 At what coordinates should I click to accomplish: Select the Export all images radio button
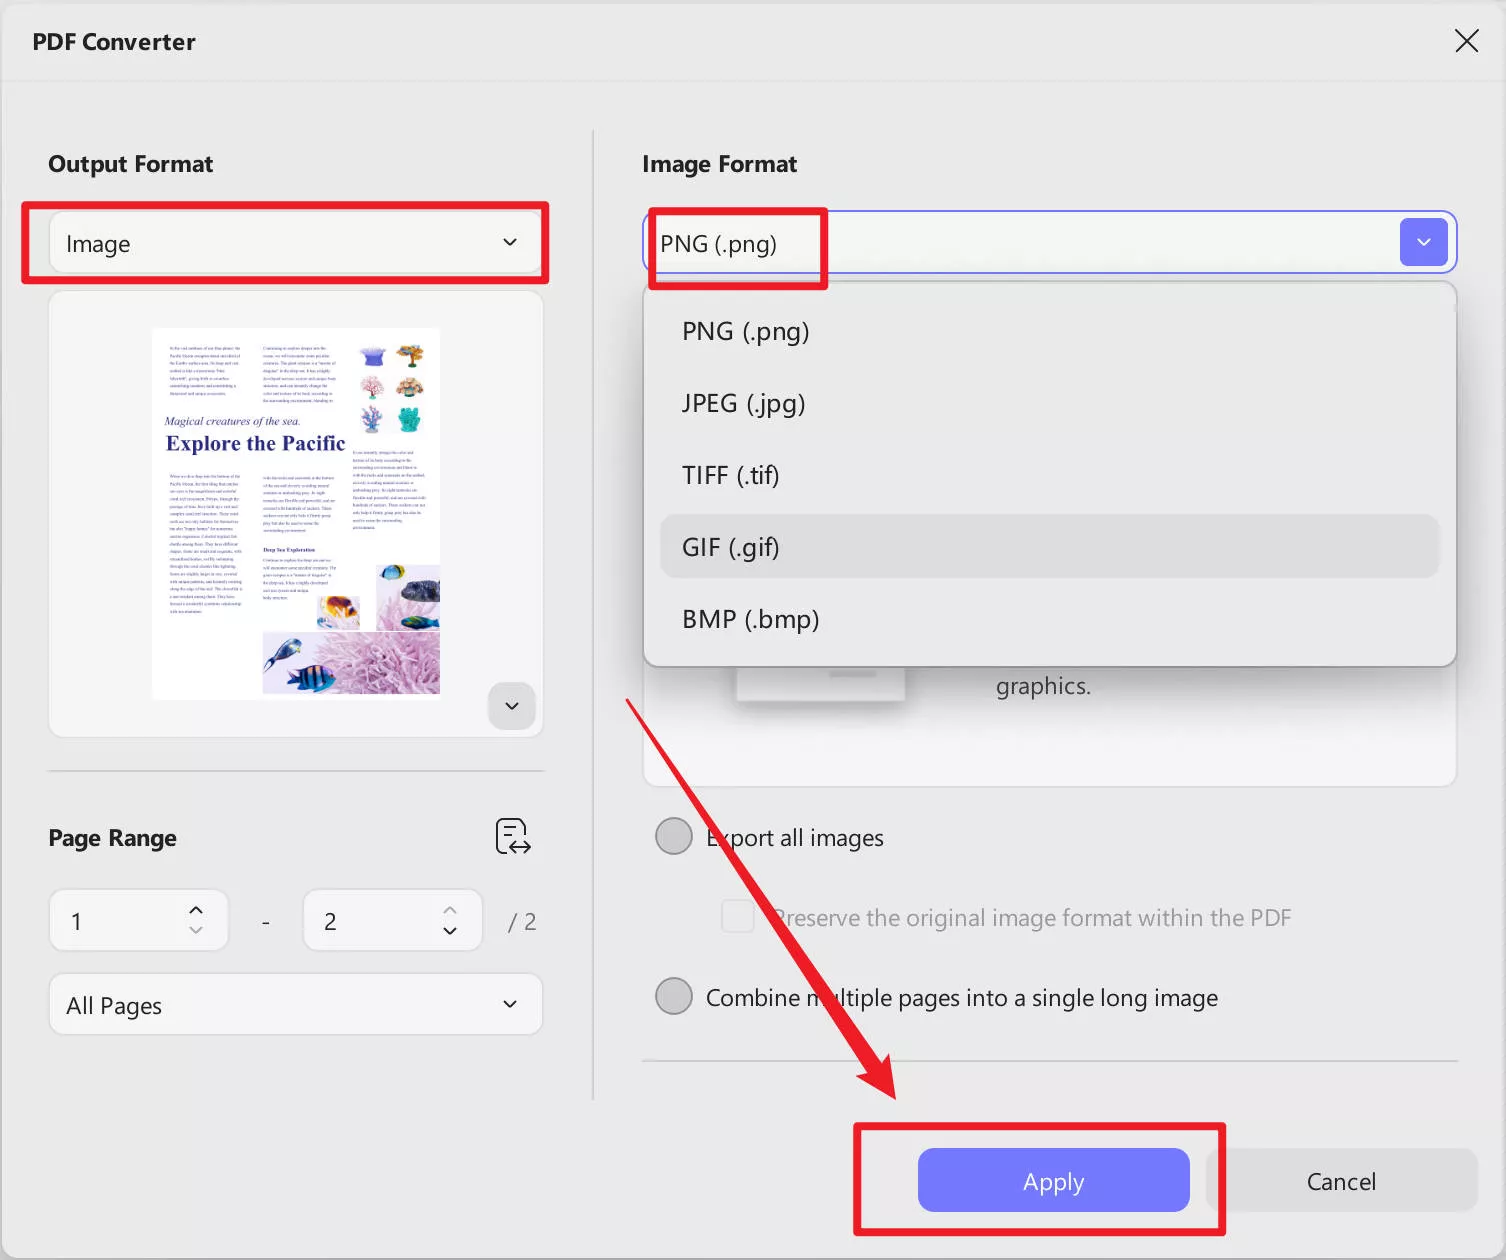pyautogui.click(x=673, y=836)
